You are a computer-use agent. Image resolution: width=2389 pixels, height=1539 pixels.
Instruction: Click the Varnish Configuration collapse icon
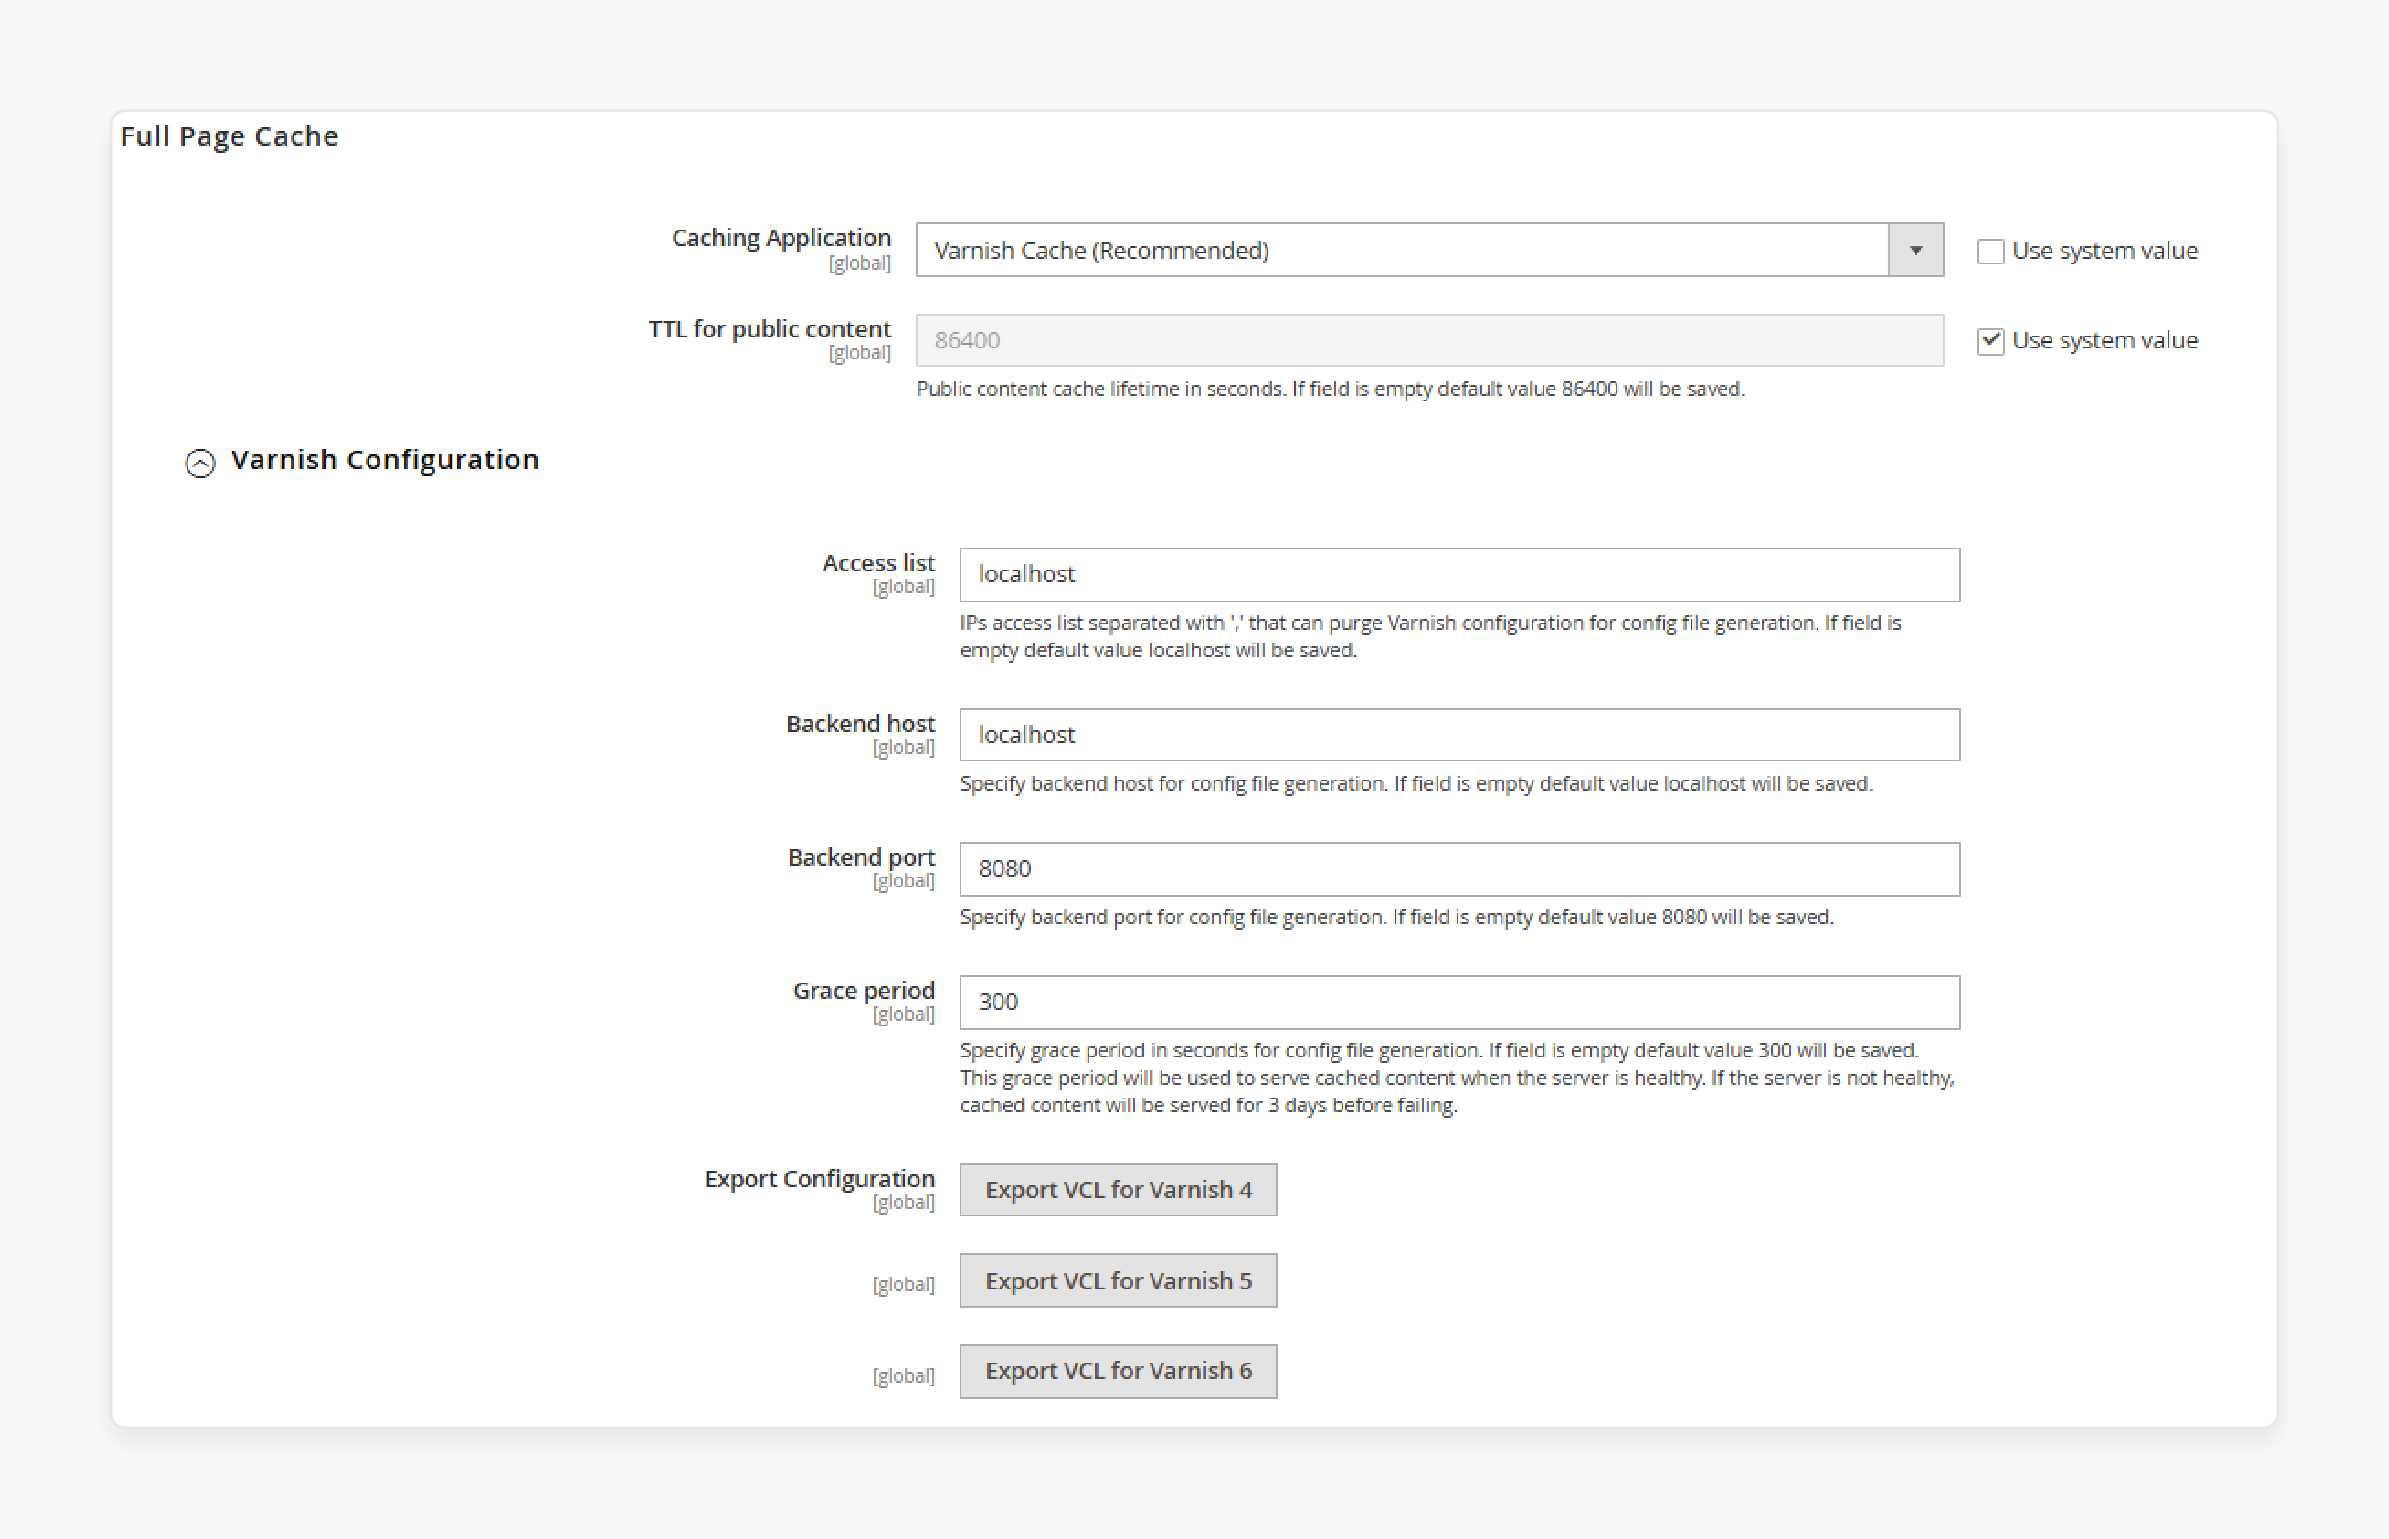(200, 460)
